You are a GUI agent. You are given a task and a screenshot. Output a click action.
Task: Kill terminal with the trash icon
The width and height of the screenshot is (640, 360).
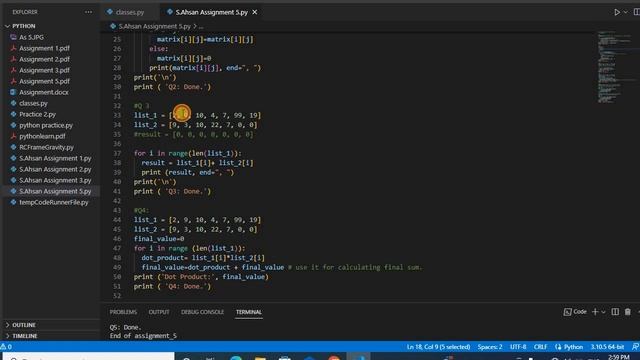[628, 312]
